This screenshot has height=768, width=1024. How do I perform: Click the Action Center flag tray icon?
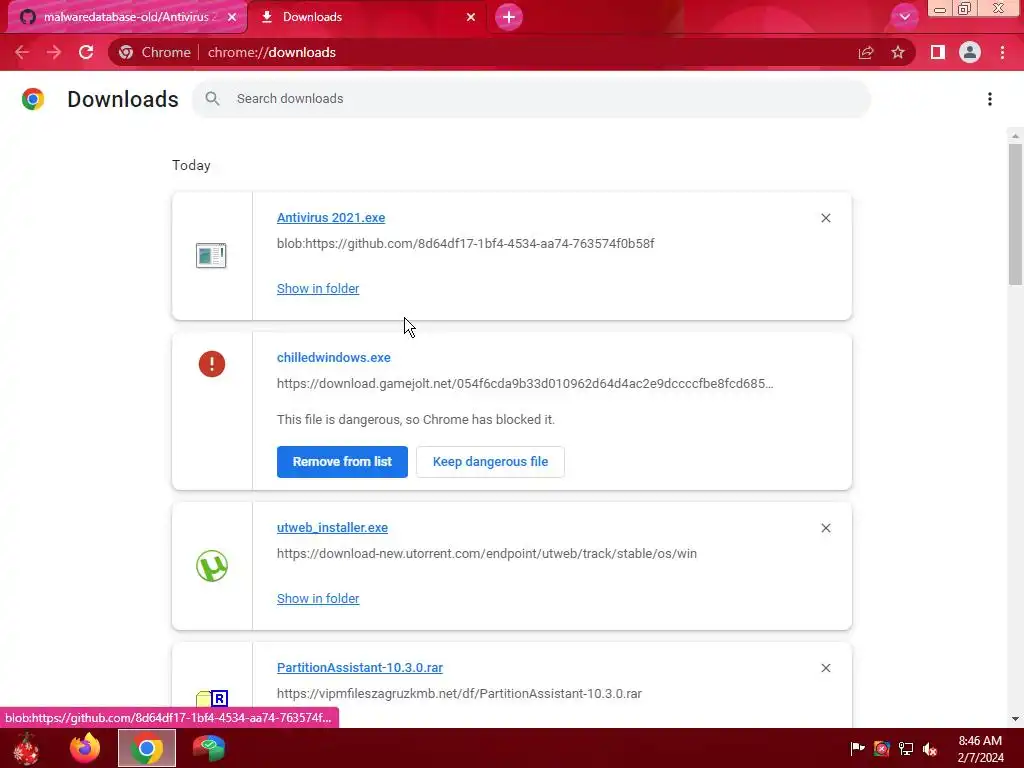tap(857, 748)
